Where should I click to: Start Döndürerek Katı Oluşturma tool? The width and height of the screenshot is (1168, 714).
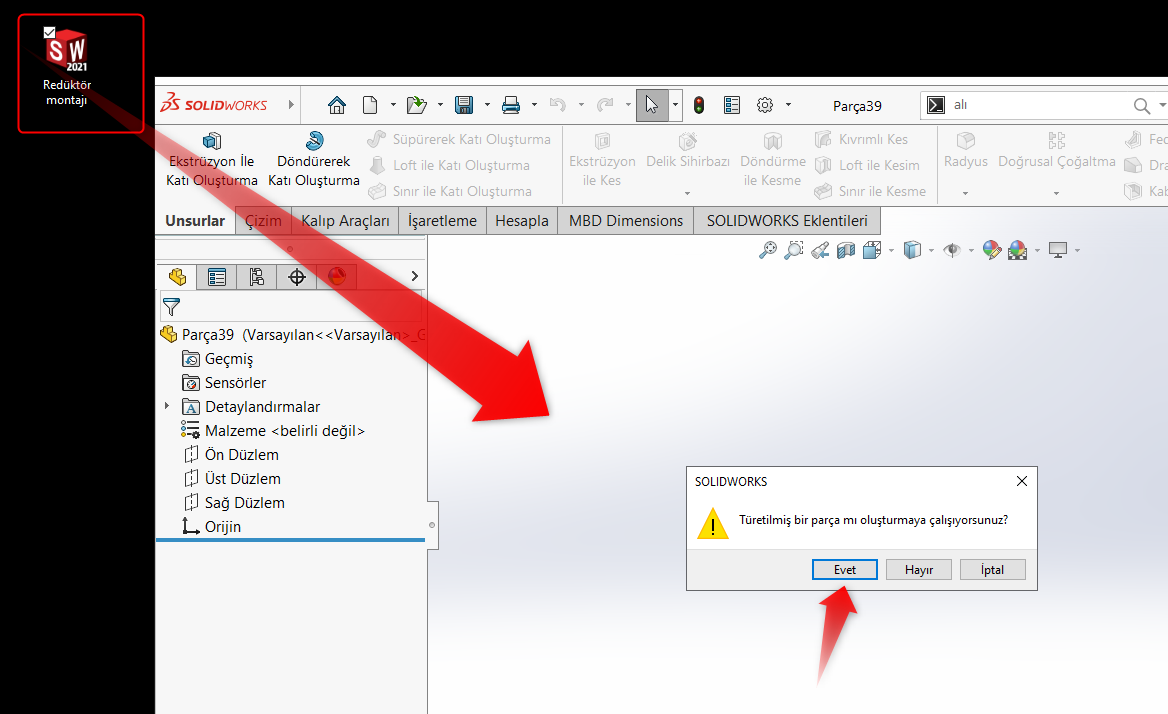(314, 159)
